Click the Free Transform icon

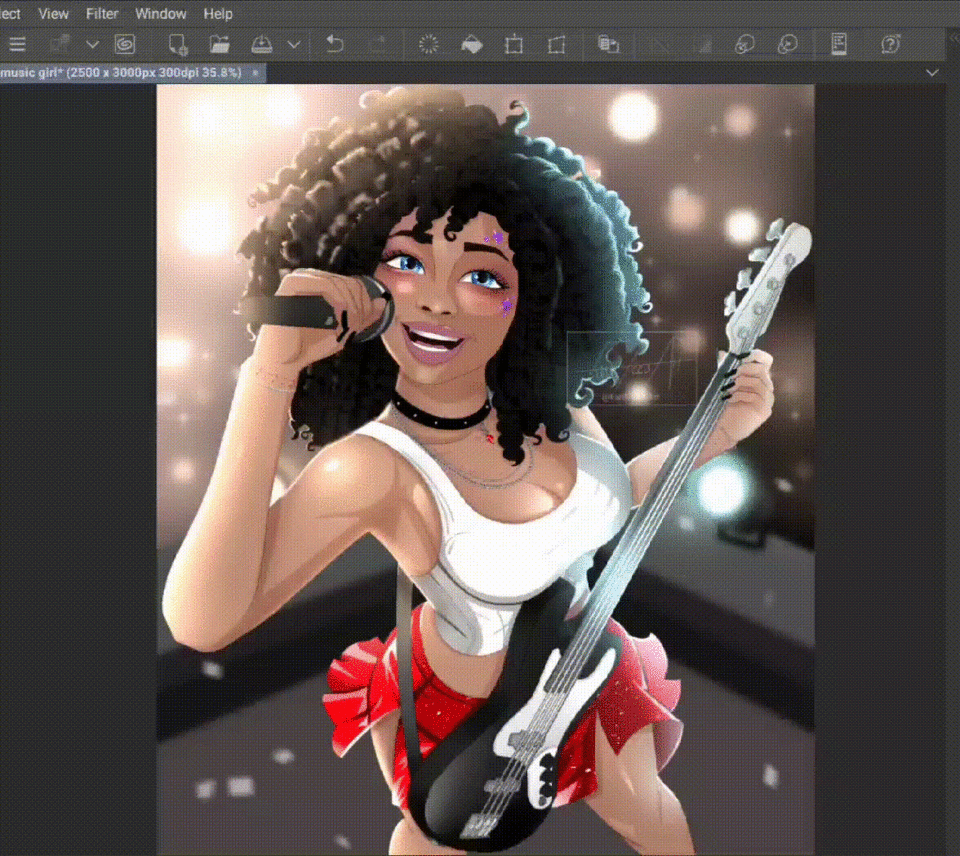556,44
